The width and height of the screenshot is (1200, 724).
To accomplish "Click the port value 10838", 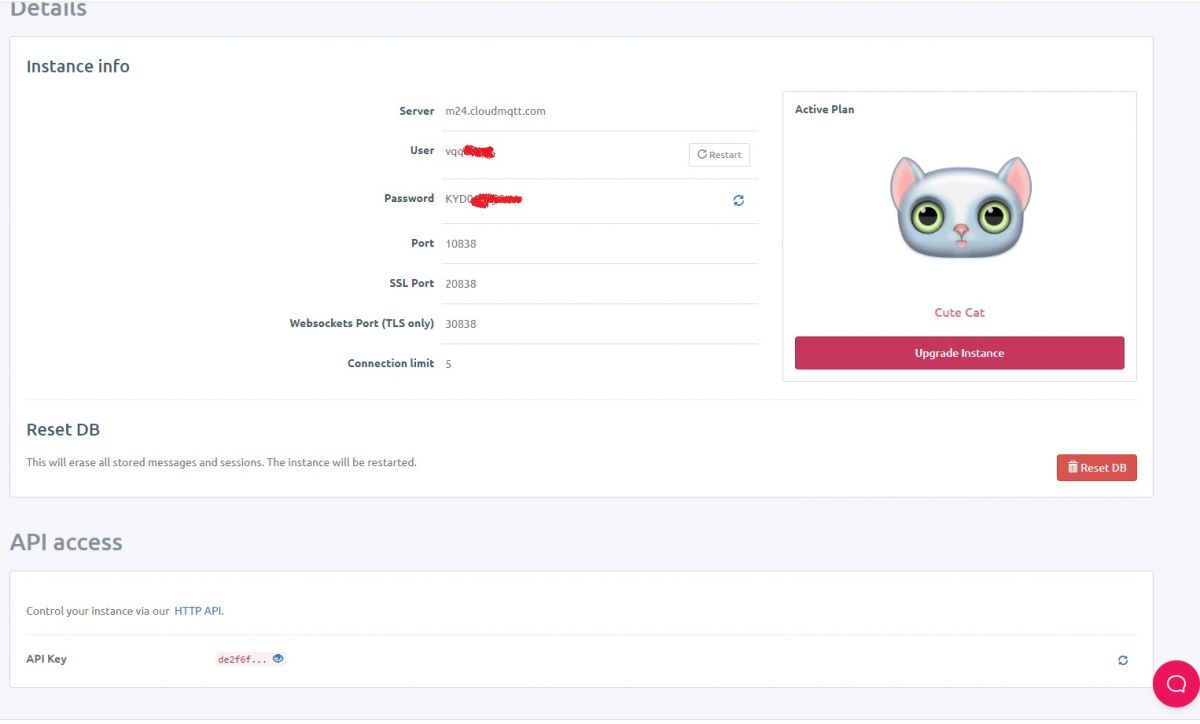I will pyautogui.click(x=460, y=244).
